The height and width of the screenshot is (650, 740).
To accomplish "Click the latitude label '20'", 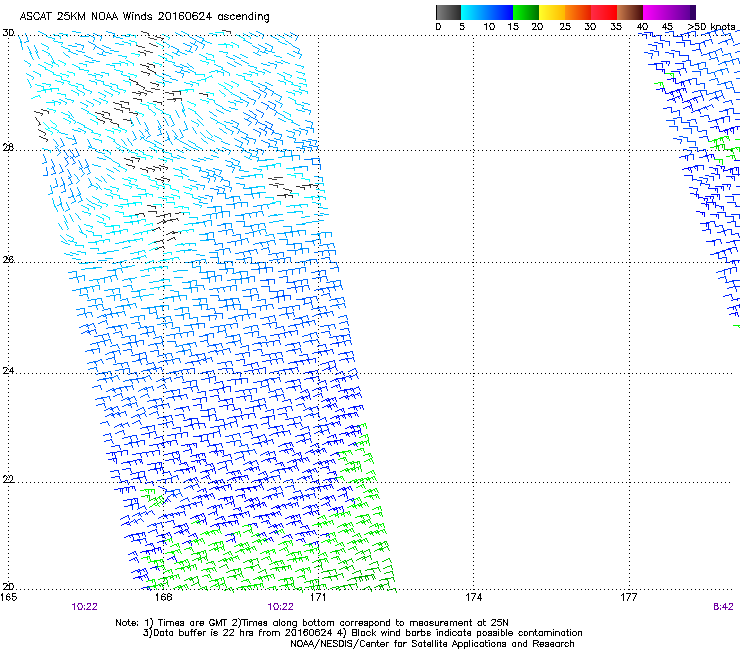I will [x=8, y=587].
